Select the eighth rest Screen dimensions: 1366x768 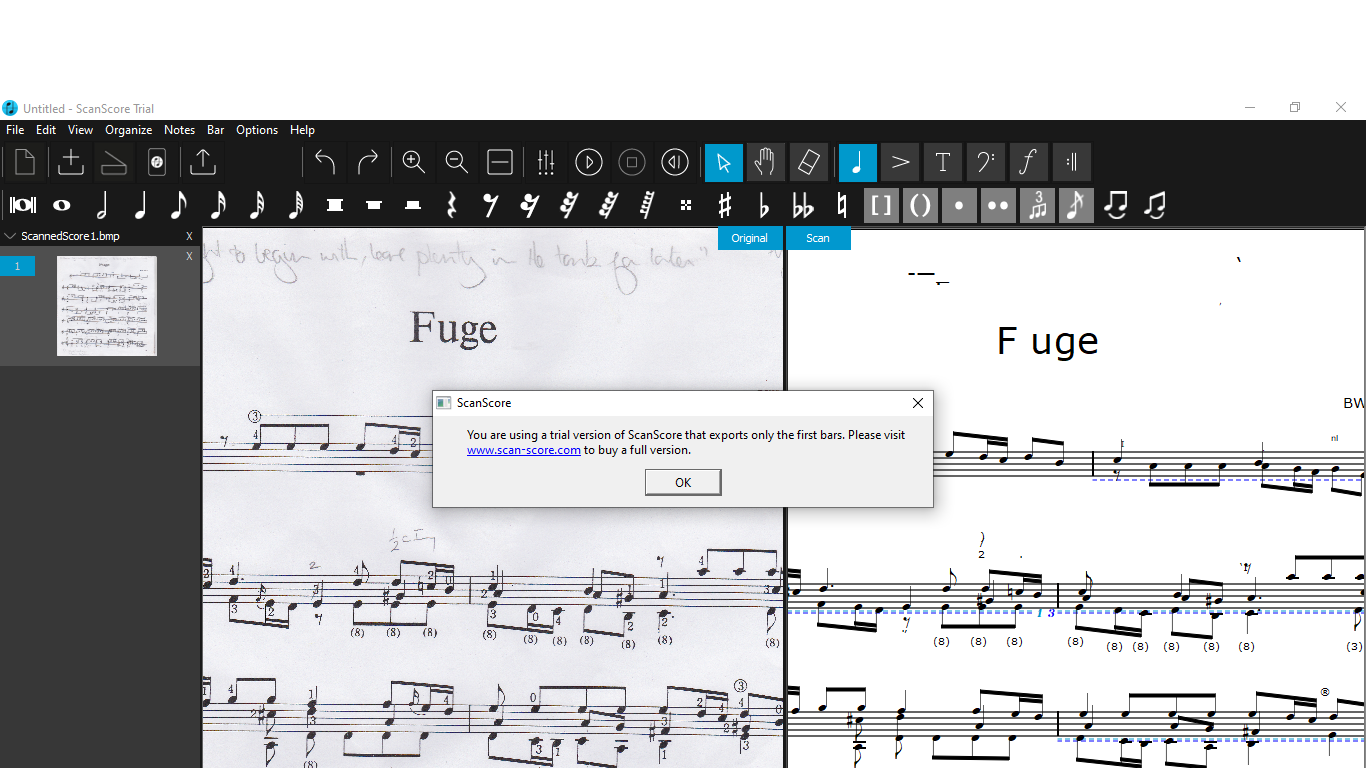coord(491,205)
